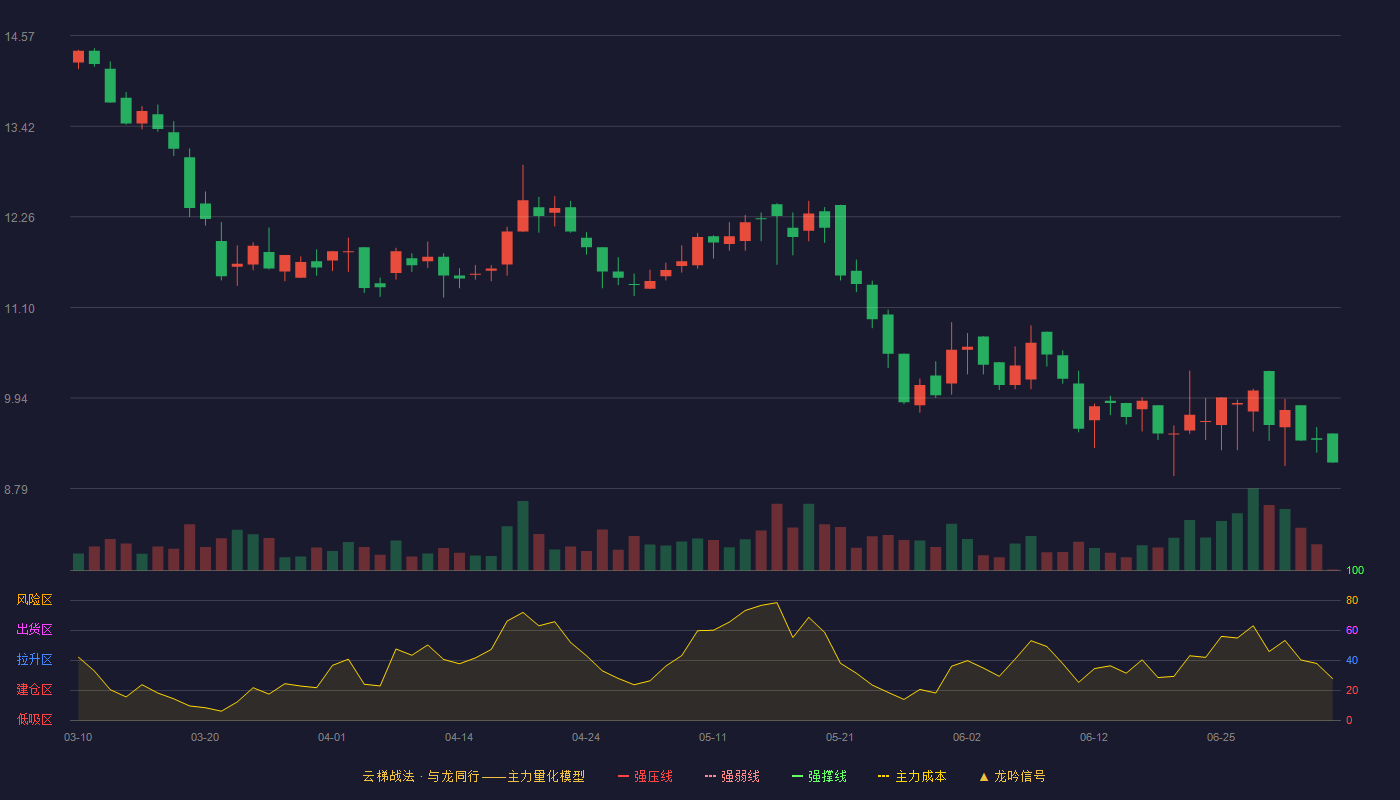The height and width of the screenshot is (800, 1400).
Task: Click the purple 60 indicator axis value
Action: point(1352,631)
